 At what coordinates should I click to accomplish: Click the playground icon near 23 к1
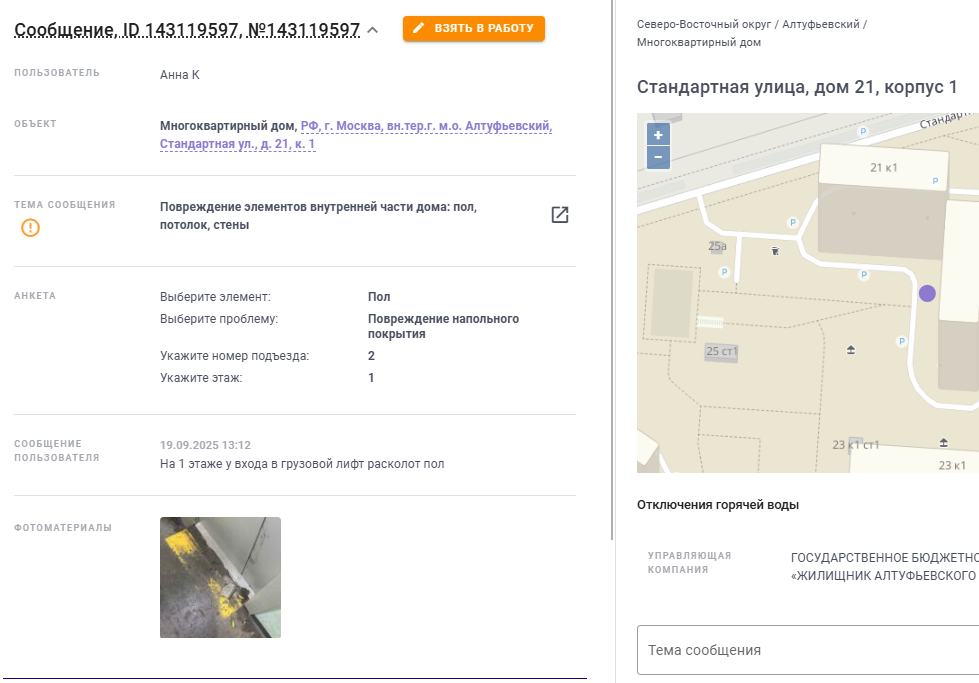943,443
